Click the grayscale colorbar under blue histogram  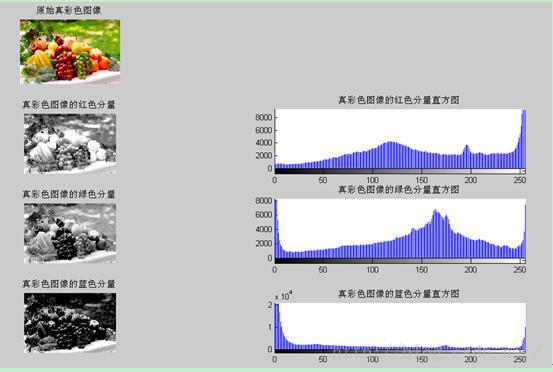click(x=400, y=351)
